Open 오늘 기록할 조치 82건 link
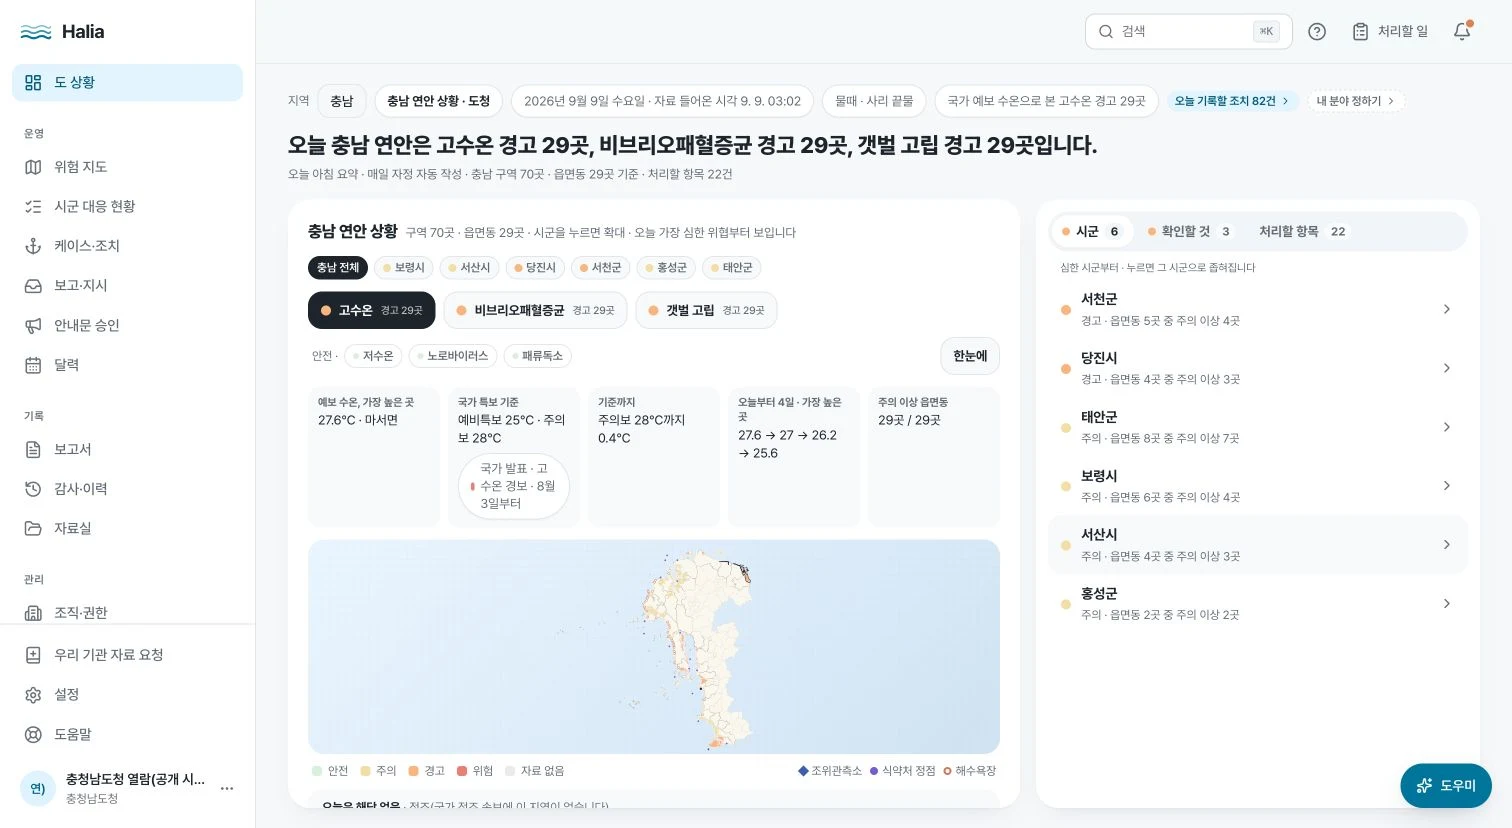1512x828 pixels. click(x=1232, y=101)
